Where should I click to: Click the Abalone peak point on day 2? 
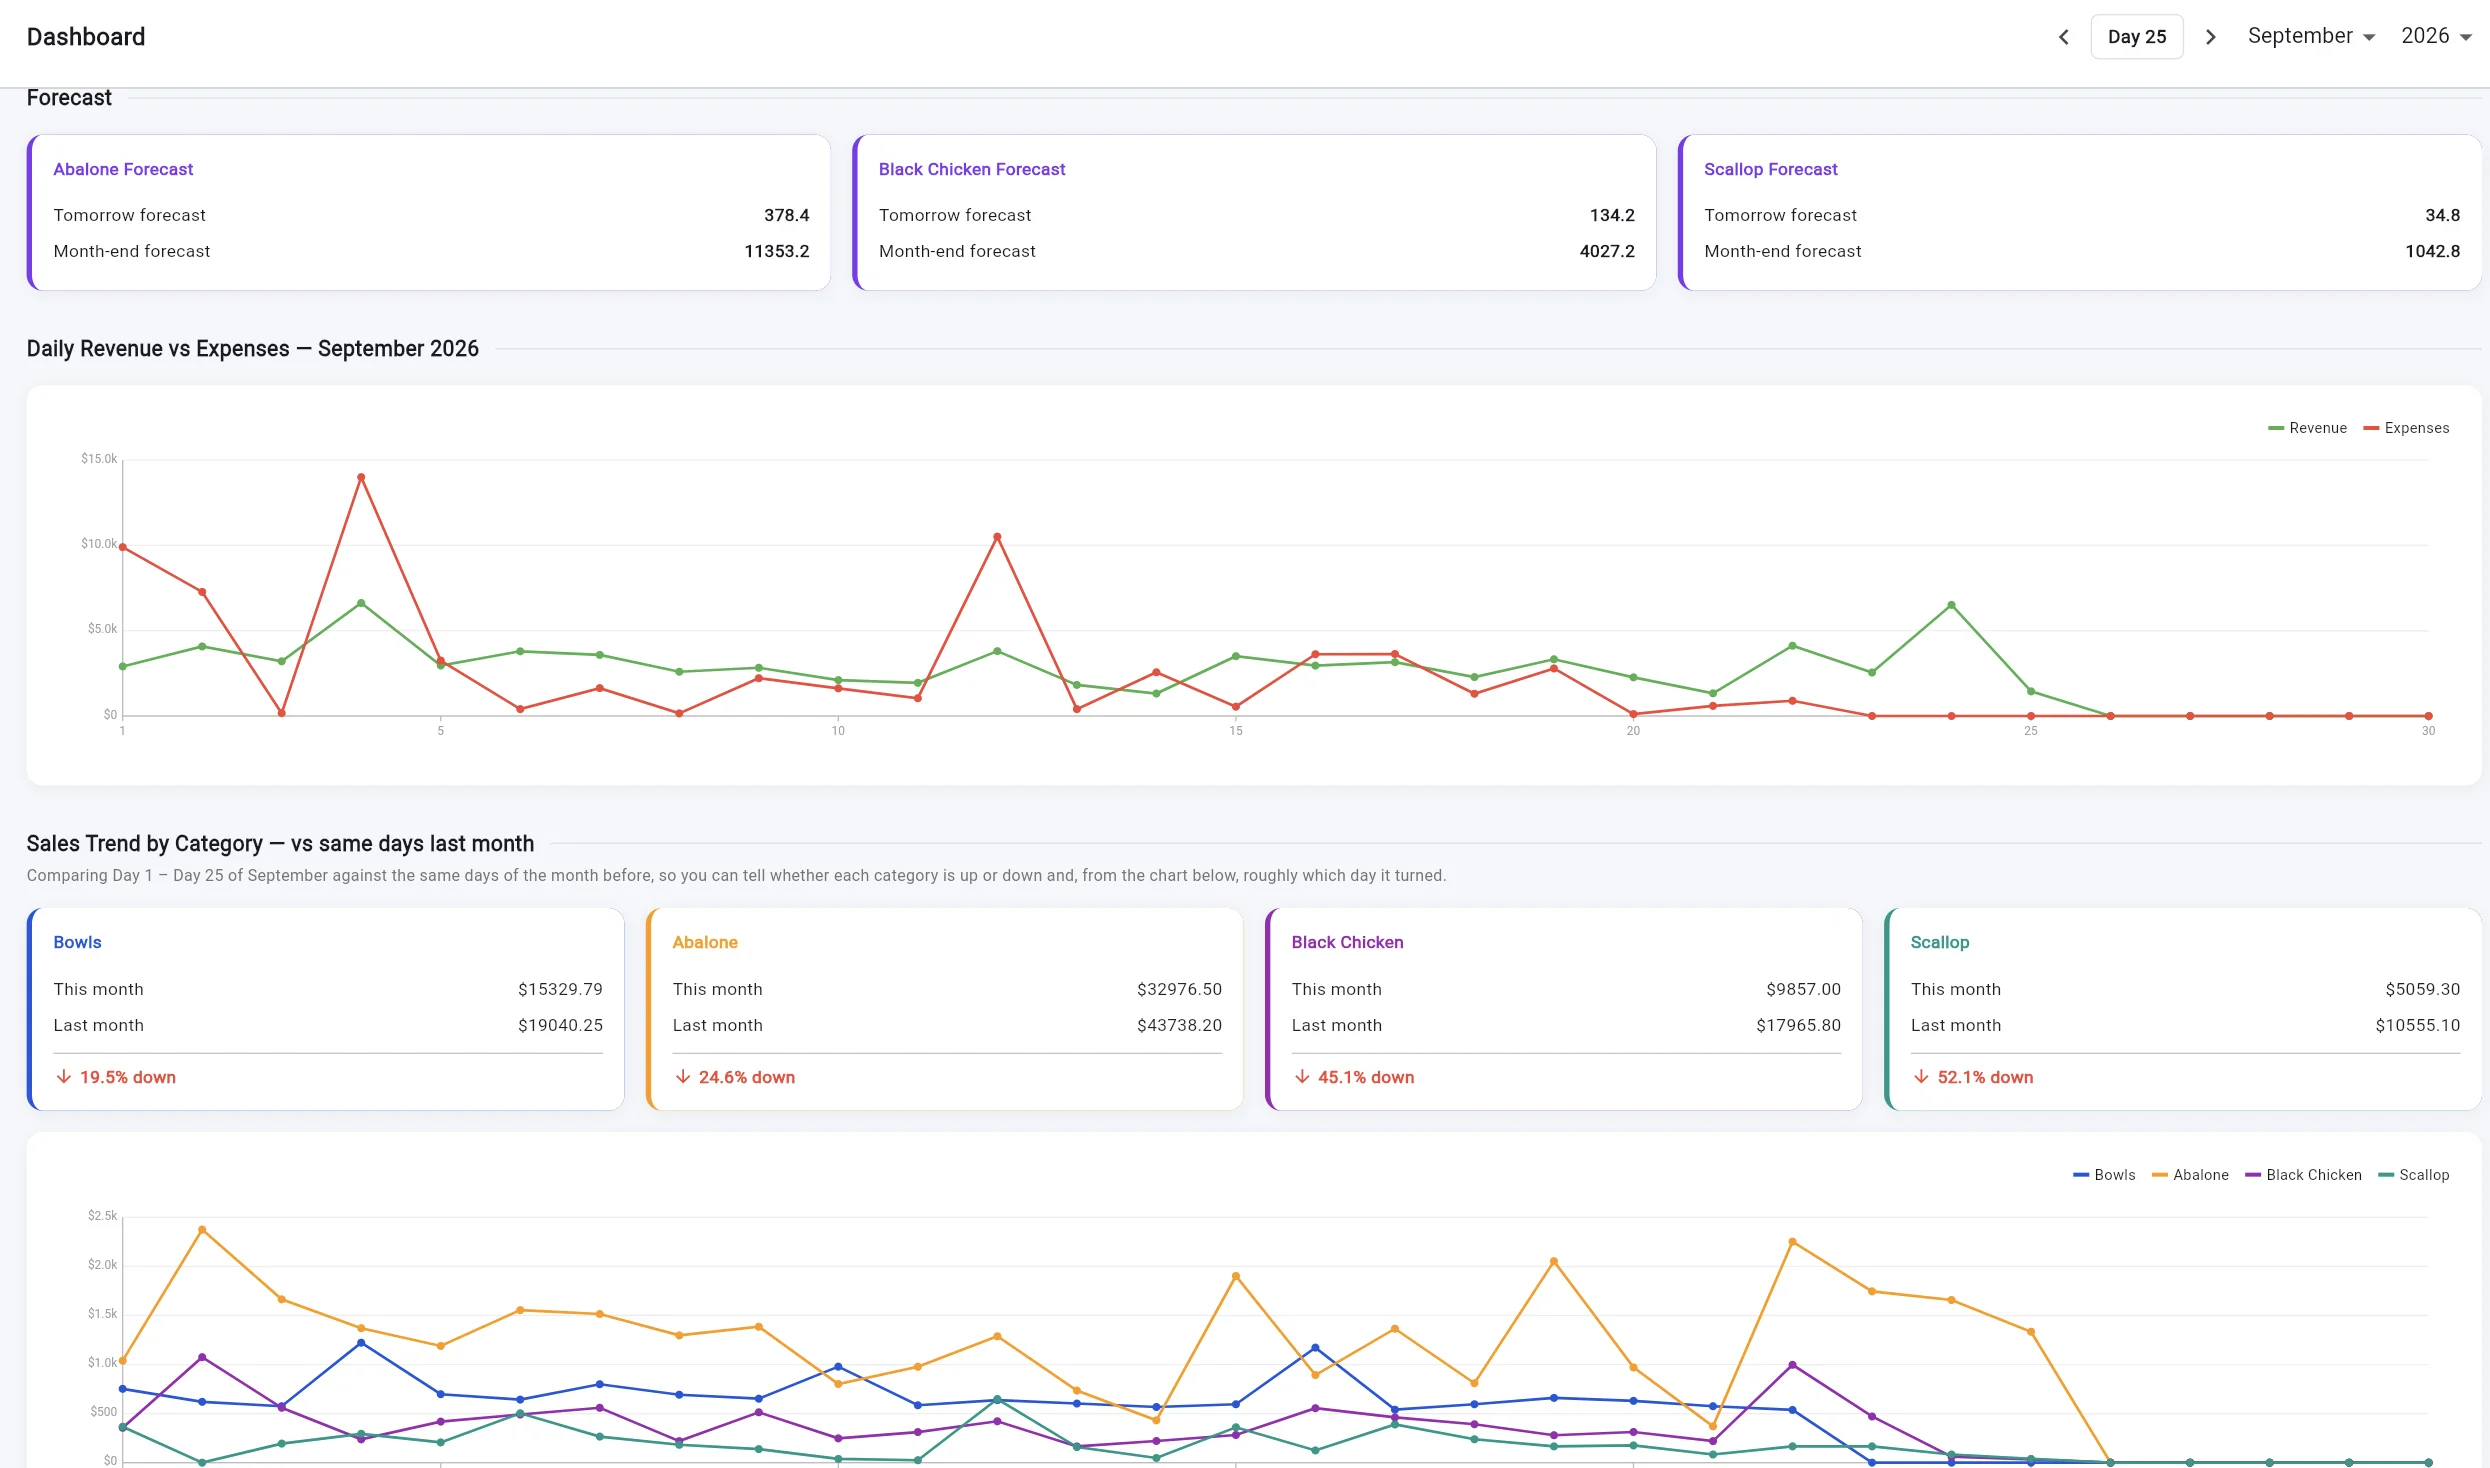202,1229
